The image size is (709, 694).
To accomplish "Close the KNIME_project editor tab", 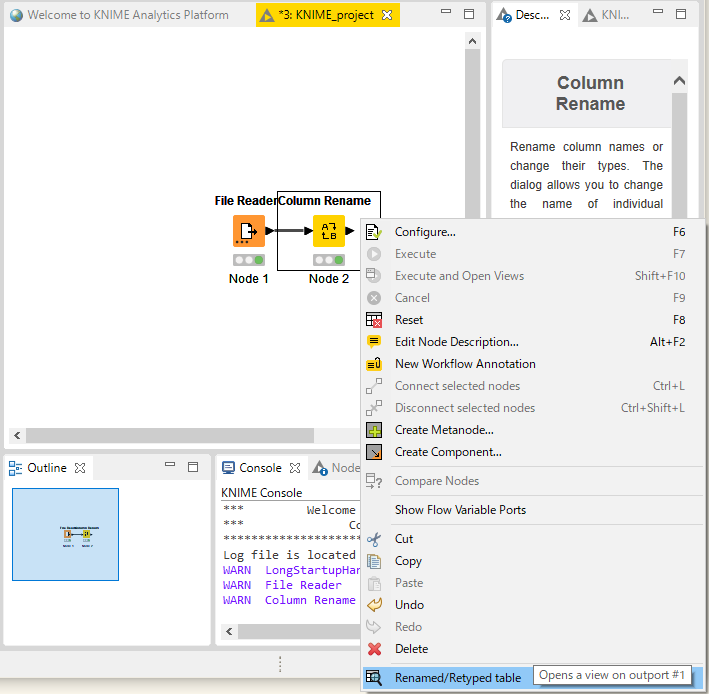I will click(387, 15).
